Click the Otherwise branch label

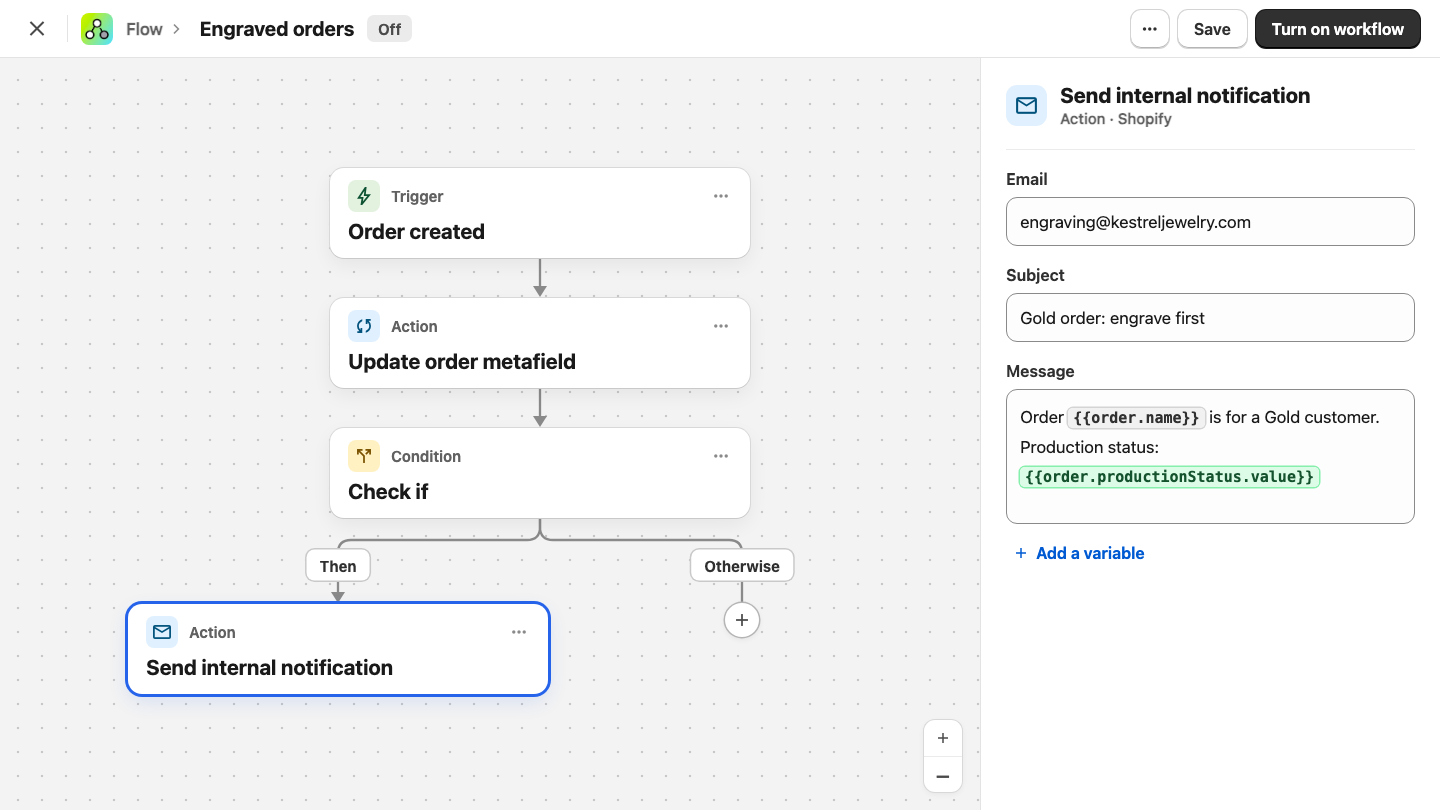(742, 566)
